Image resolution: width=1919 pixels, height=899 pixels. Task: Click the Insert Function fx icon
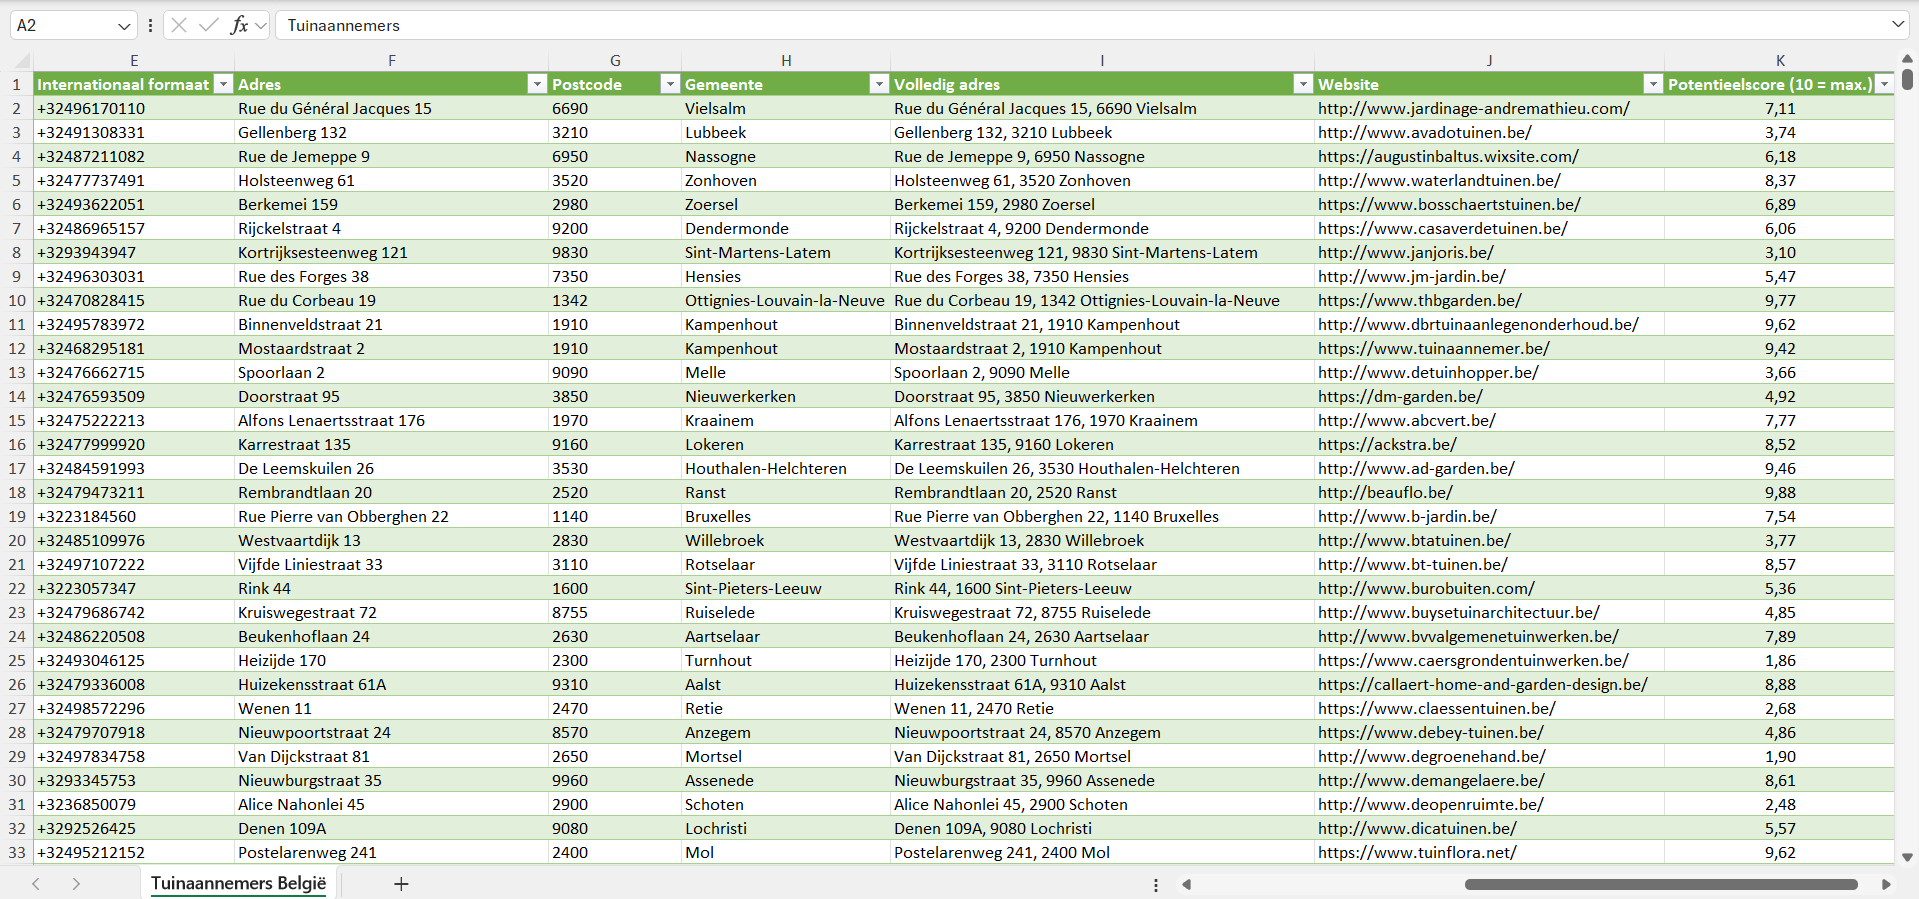(x=239, y=25)
